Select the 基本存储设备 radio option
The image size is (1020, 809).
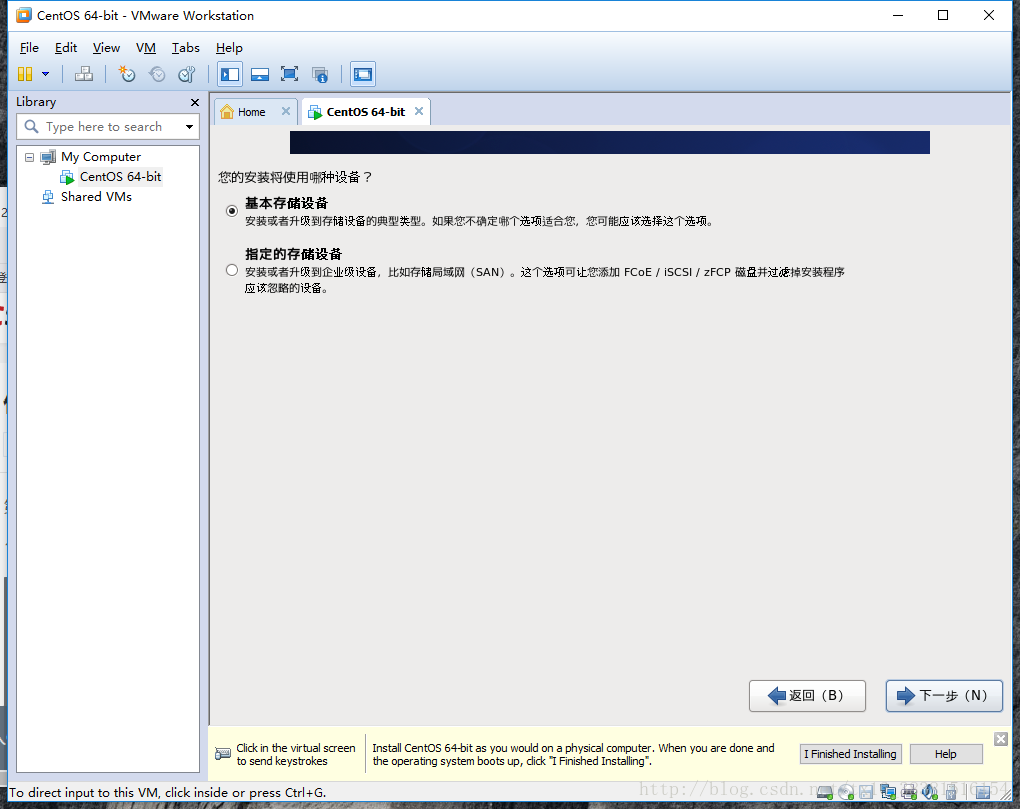tap(232, 211)
